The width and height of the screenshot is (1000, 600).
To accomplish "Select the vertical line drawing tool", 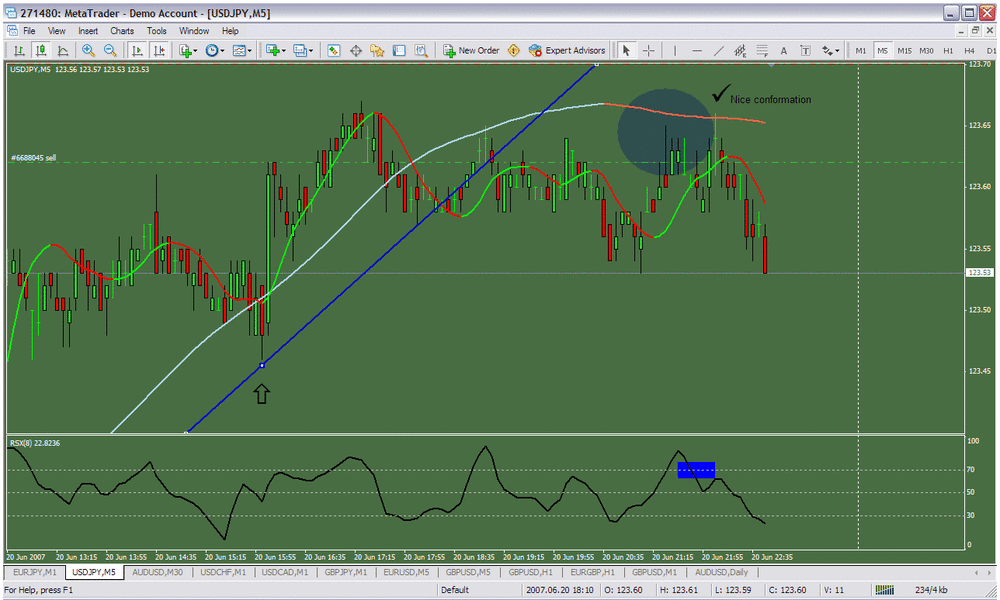I will tap(675, 50).
